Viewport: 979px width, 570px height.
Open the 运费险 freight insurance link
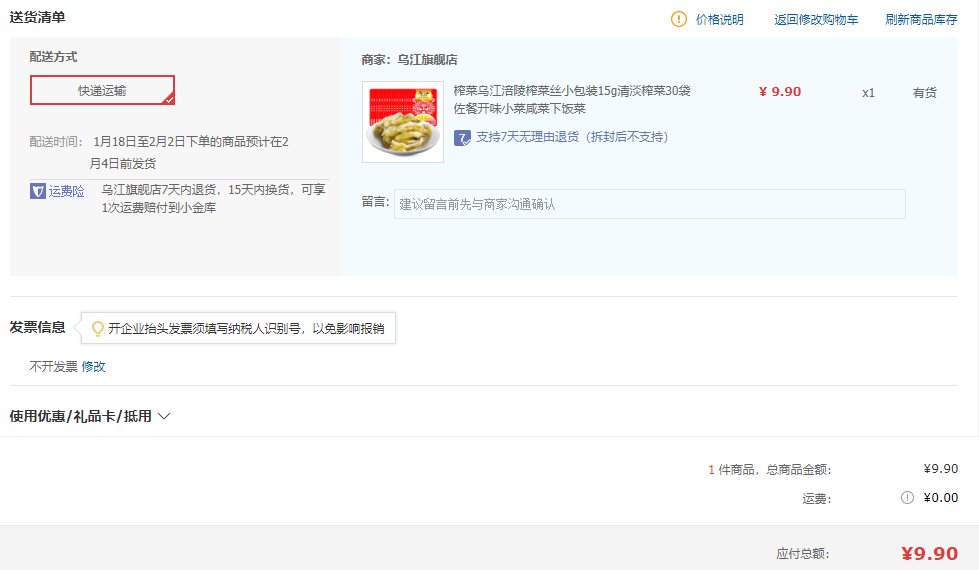point(66,191)
